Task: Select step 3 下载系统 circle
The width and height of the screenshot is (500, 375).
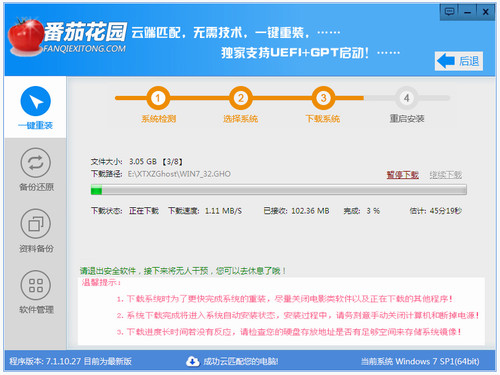Action: [x=323, y=98]
